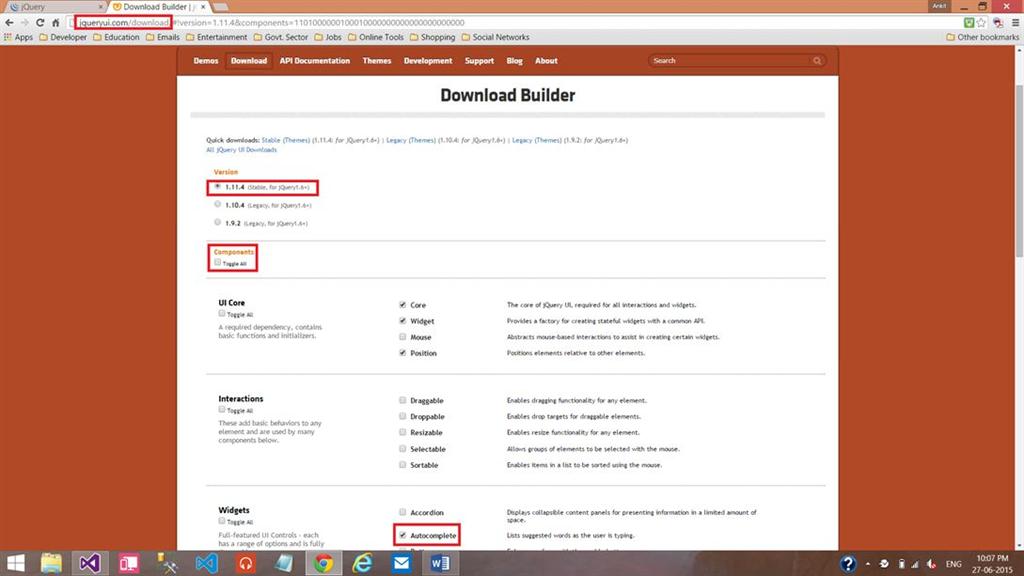
Task: Check the Droppable checkbox
Action: coord(402,416)
